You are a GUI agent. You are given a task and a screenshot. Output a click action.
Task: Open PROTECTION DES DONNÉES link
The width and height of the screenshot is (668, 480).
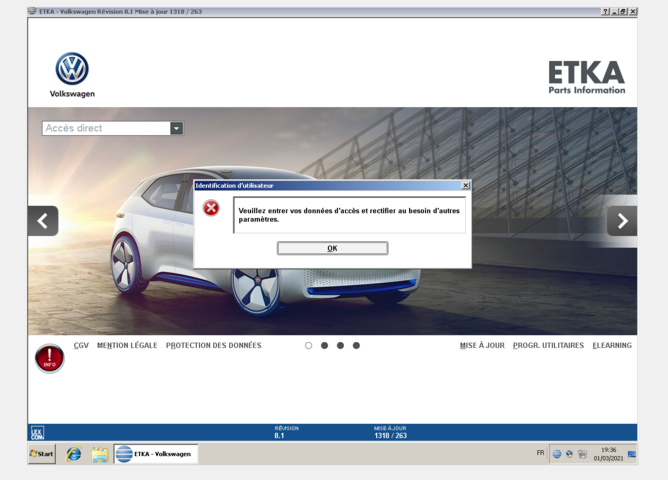pyautogui.click(x=213, y=345)
